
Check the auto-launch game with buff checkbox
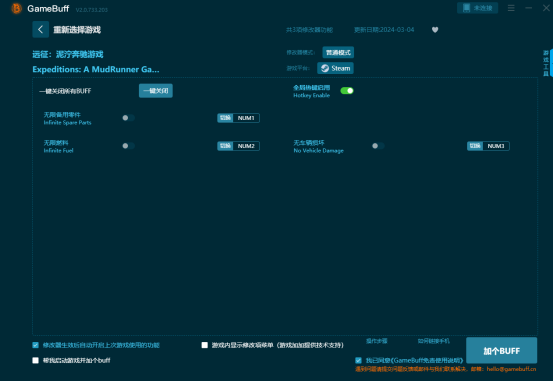35,360
